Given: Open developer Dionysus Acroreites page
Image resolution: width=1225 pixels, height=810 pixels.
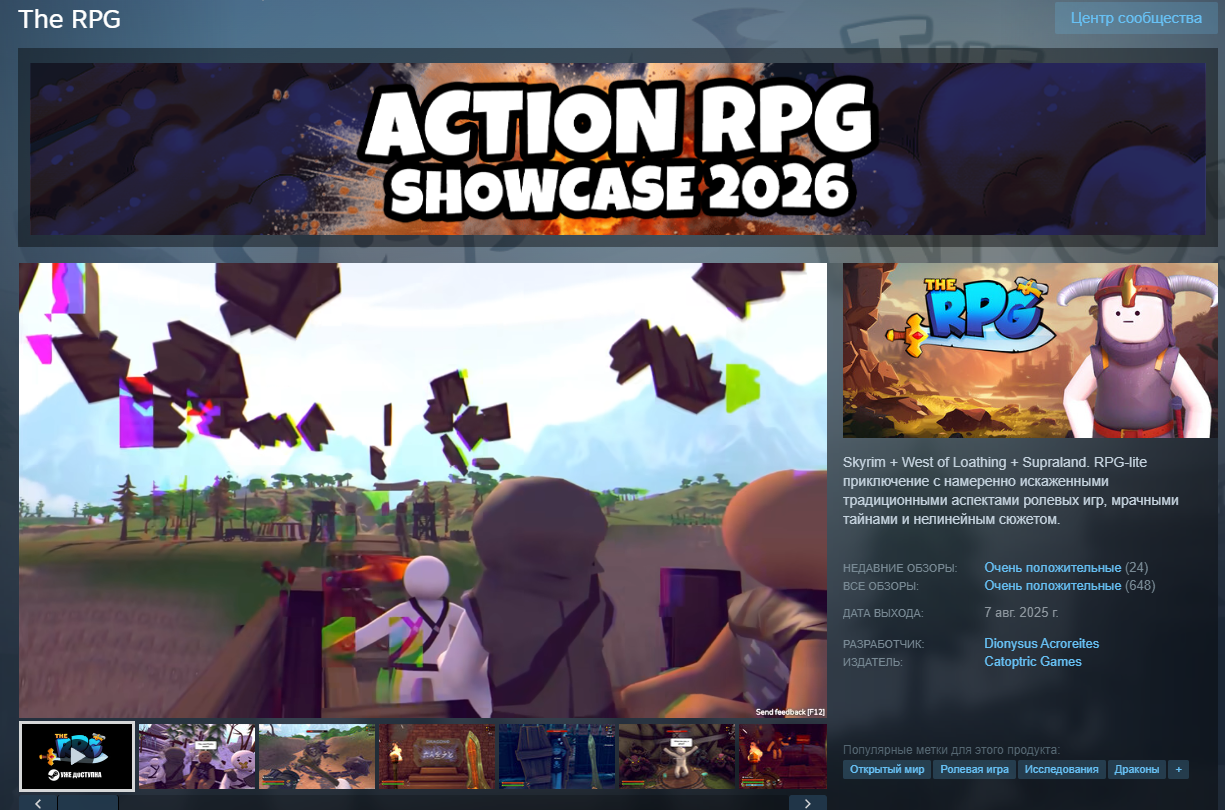Looking at the screenshot, I should tap(1041, 644).
